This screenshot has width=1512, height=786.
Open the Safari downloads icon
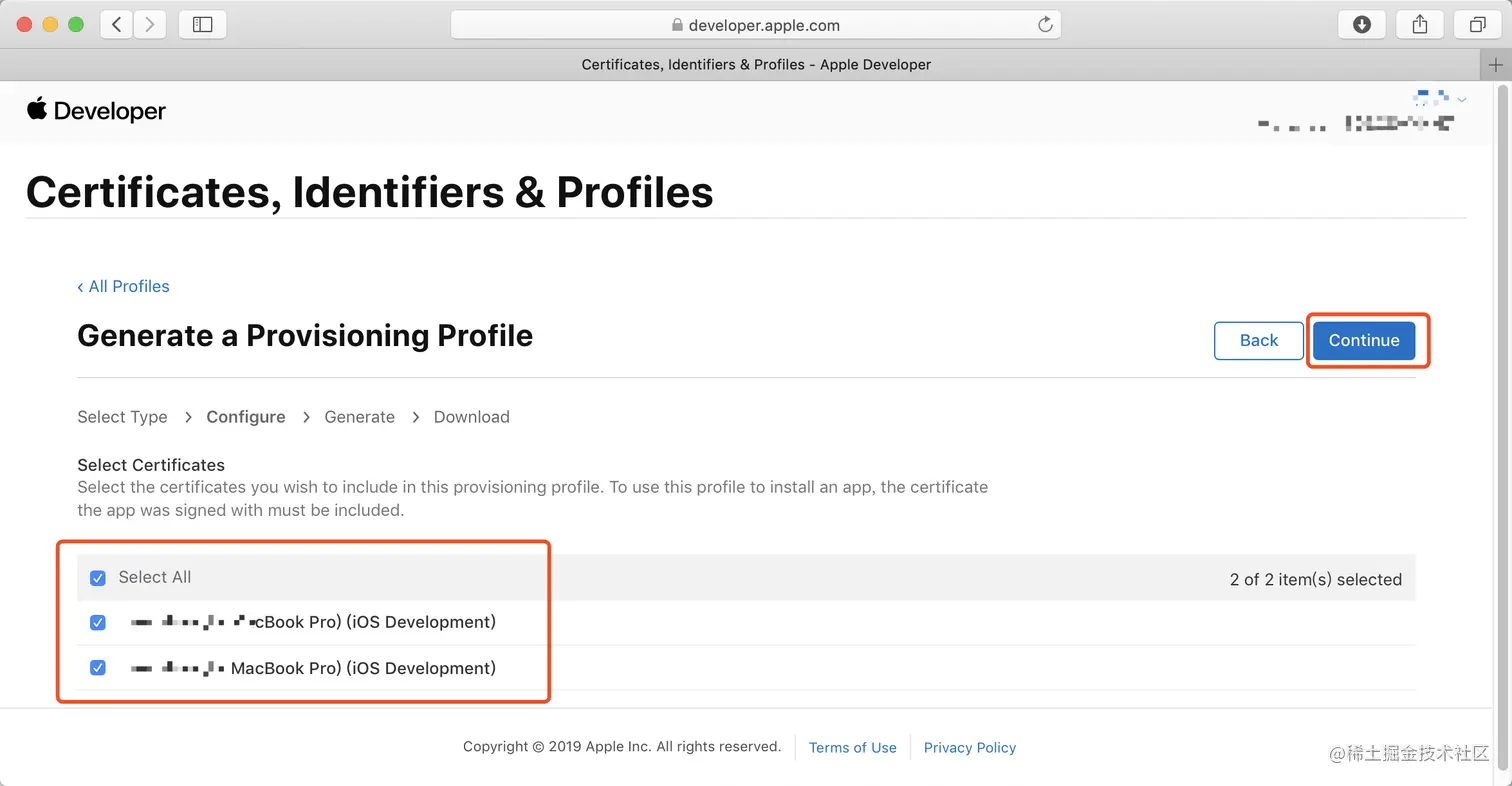[1361, 25]
